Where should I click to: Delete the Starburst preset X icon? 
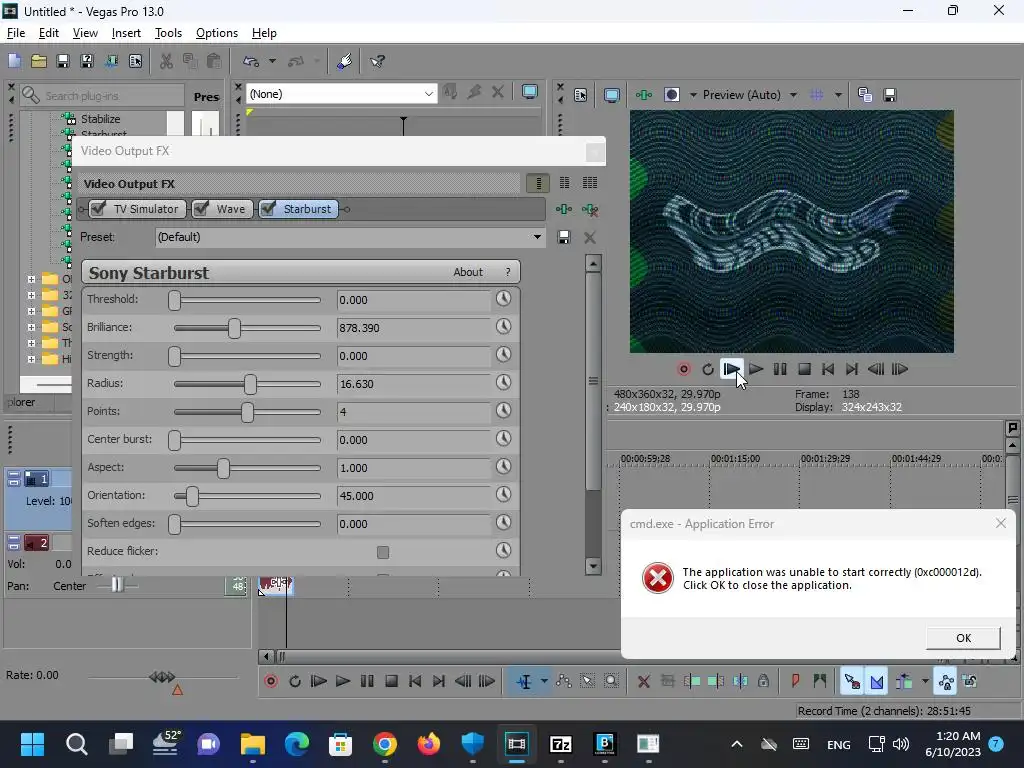pos(590,237)
